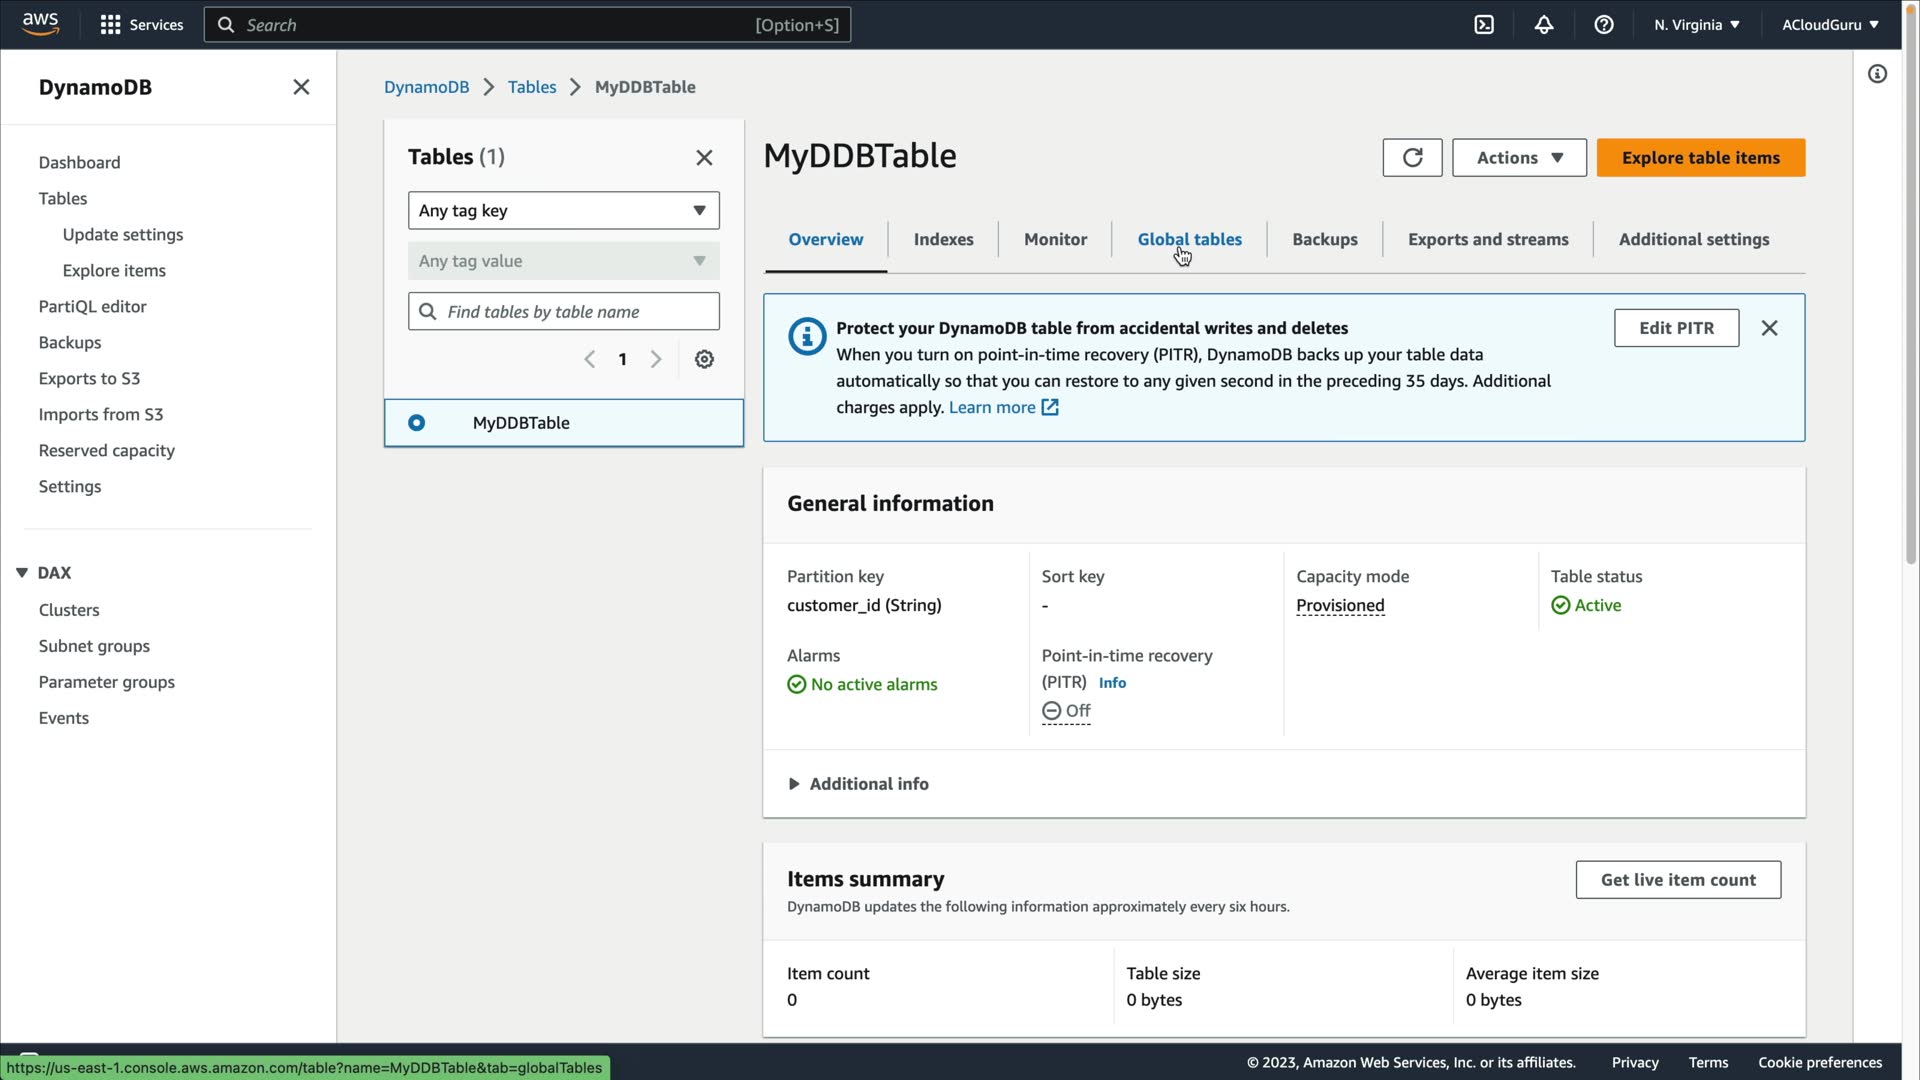Click the Explore table items button
1920x1080 pixels.
tap(1700, 158)
